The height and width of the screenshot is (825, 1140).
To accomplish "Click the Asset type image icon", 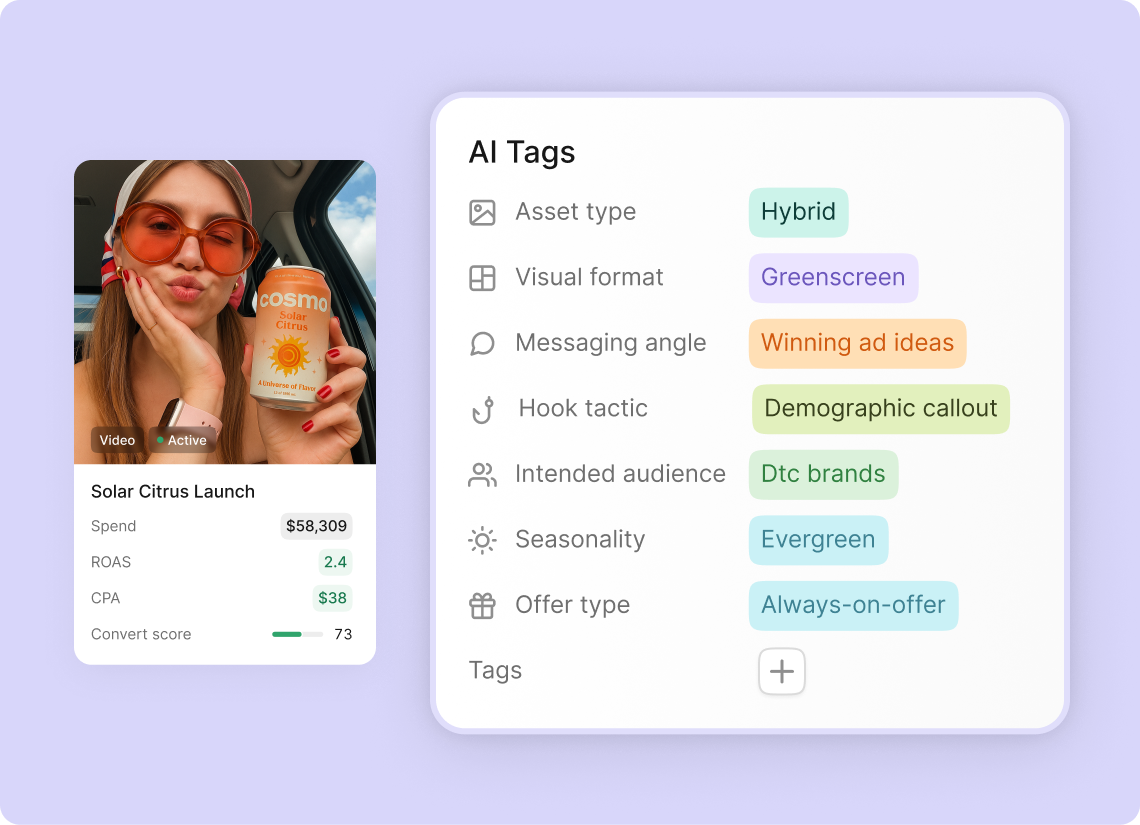I will [x=482, y=212].
